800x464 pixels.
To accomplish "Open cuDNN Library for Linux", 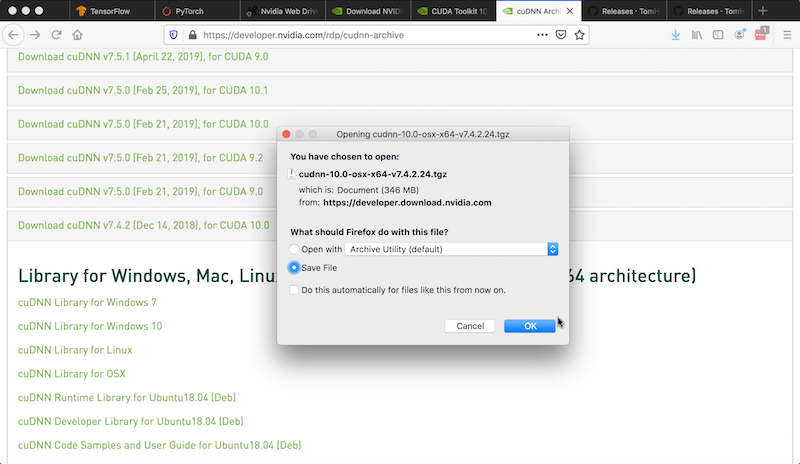I will [75, 350].
